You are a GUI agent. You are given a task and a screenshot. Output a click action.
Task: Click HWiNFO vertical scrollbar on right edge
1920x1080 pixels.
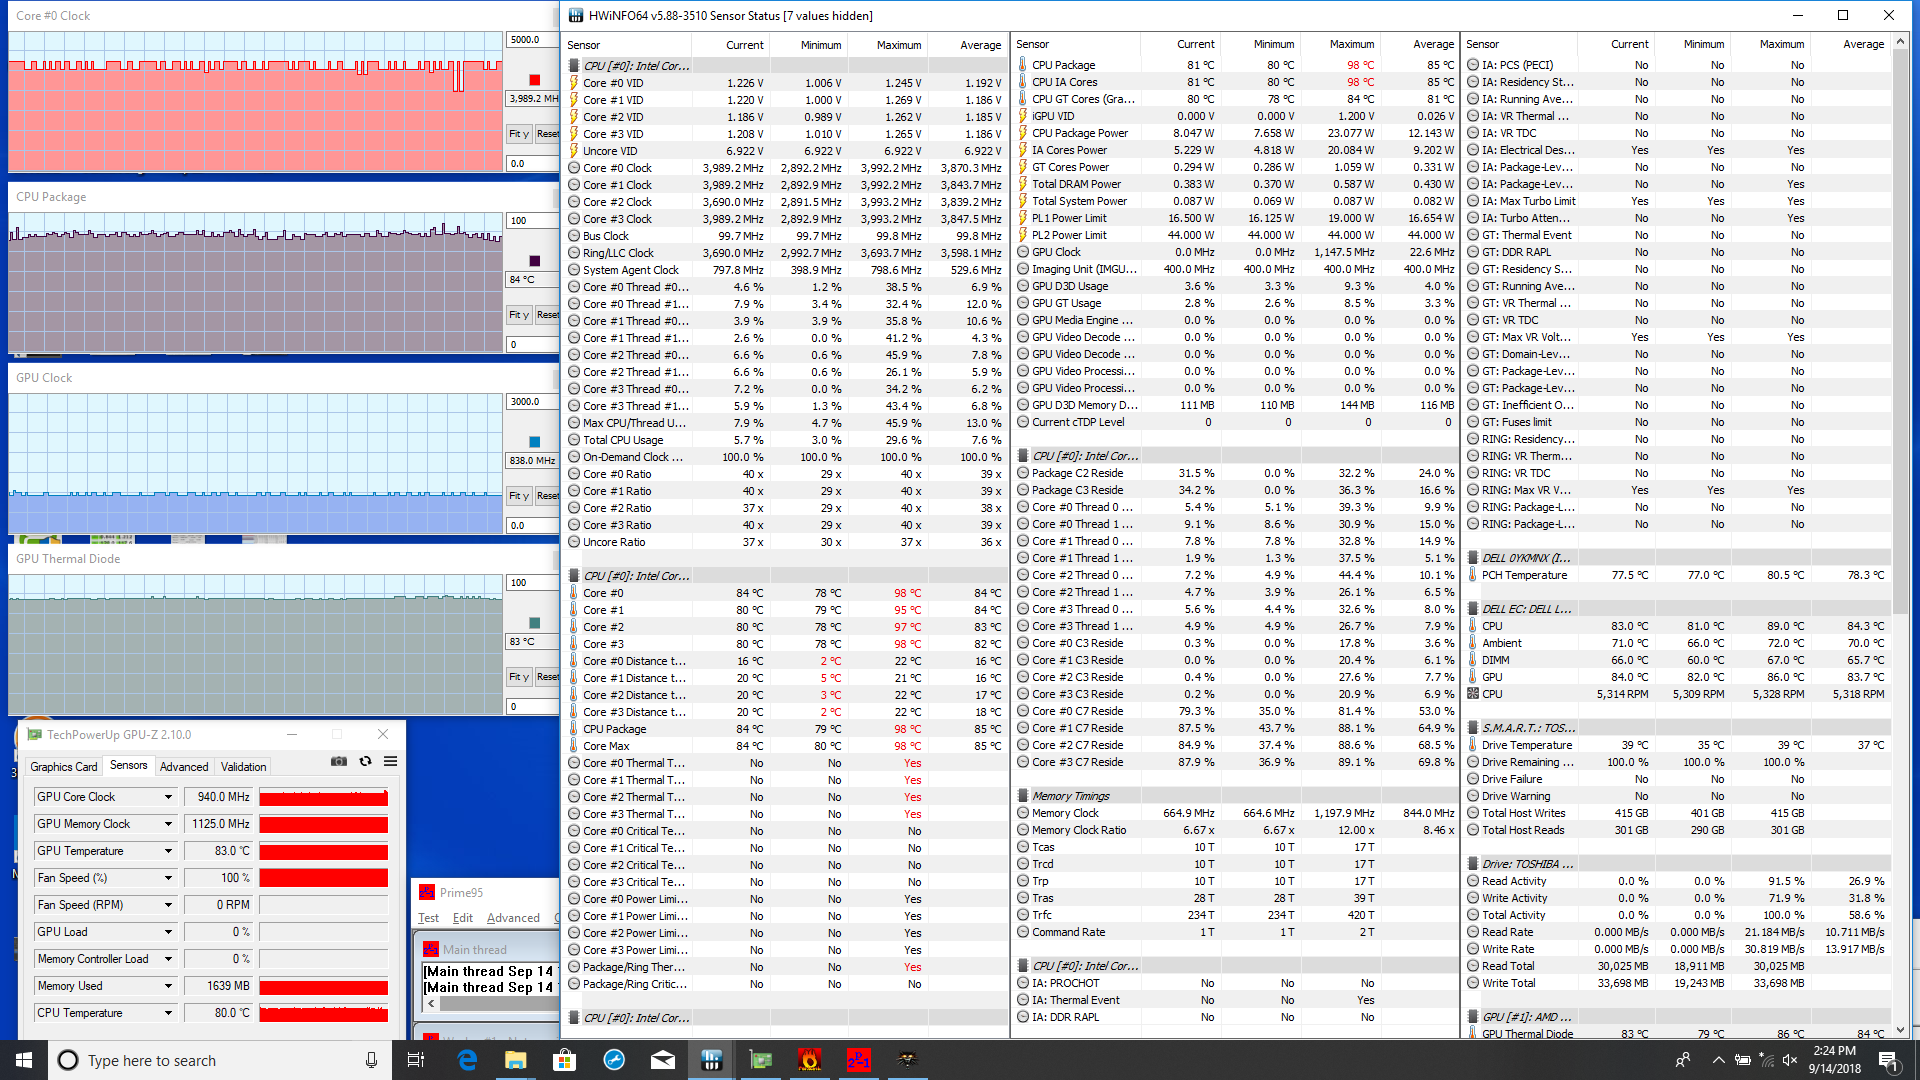(1900, 330)
